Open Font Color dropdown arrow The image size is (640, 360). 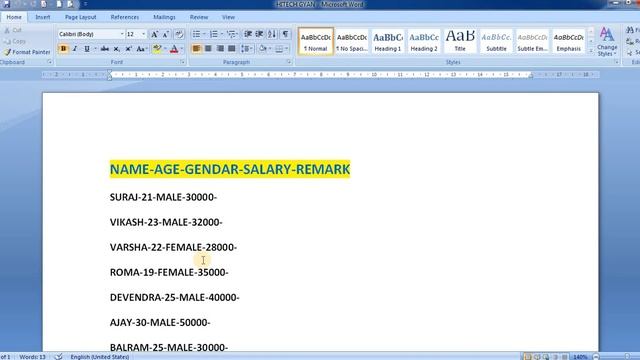pyautogui.click(x=182, y=49)
